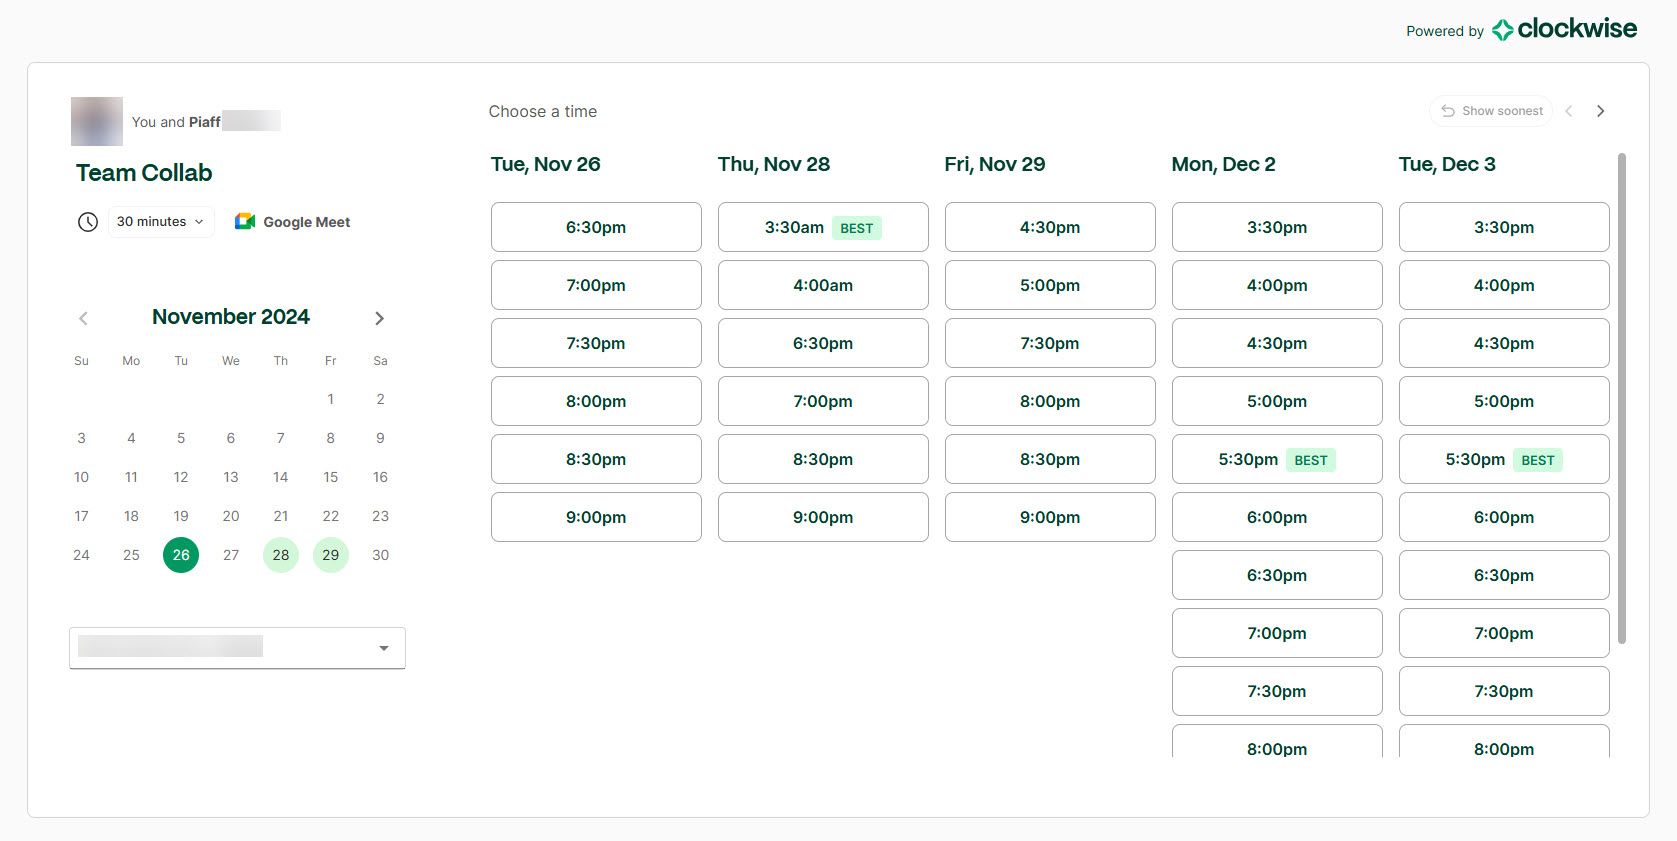Click the undo arrow inside Show soonest

(1448, 110)
